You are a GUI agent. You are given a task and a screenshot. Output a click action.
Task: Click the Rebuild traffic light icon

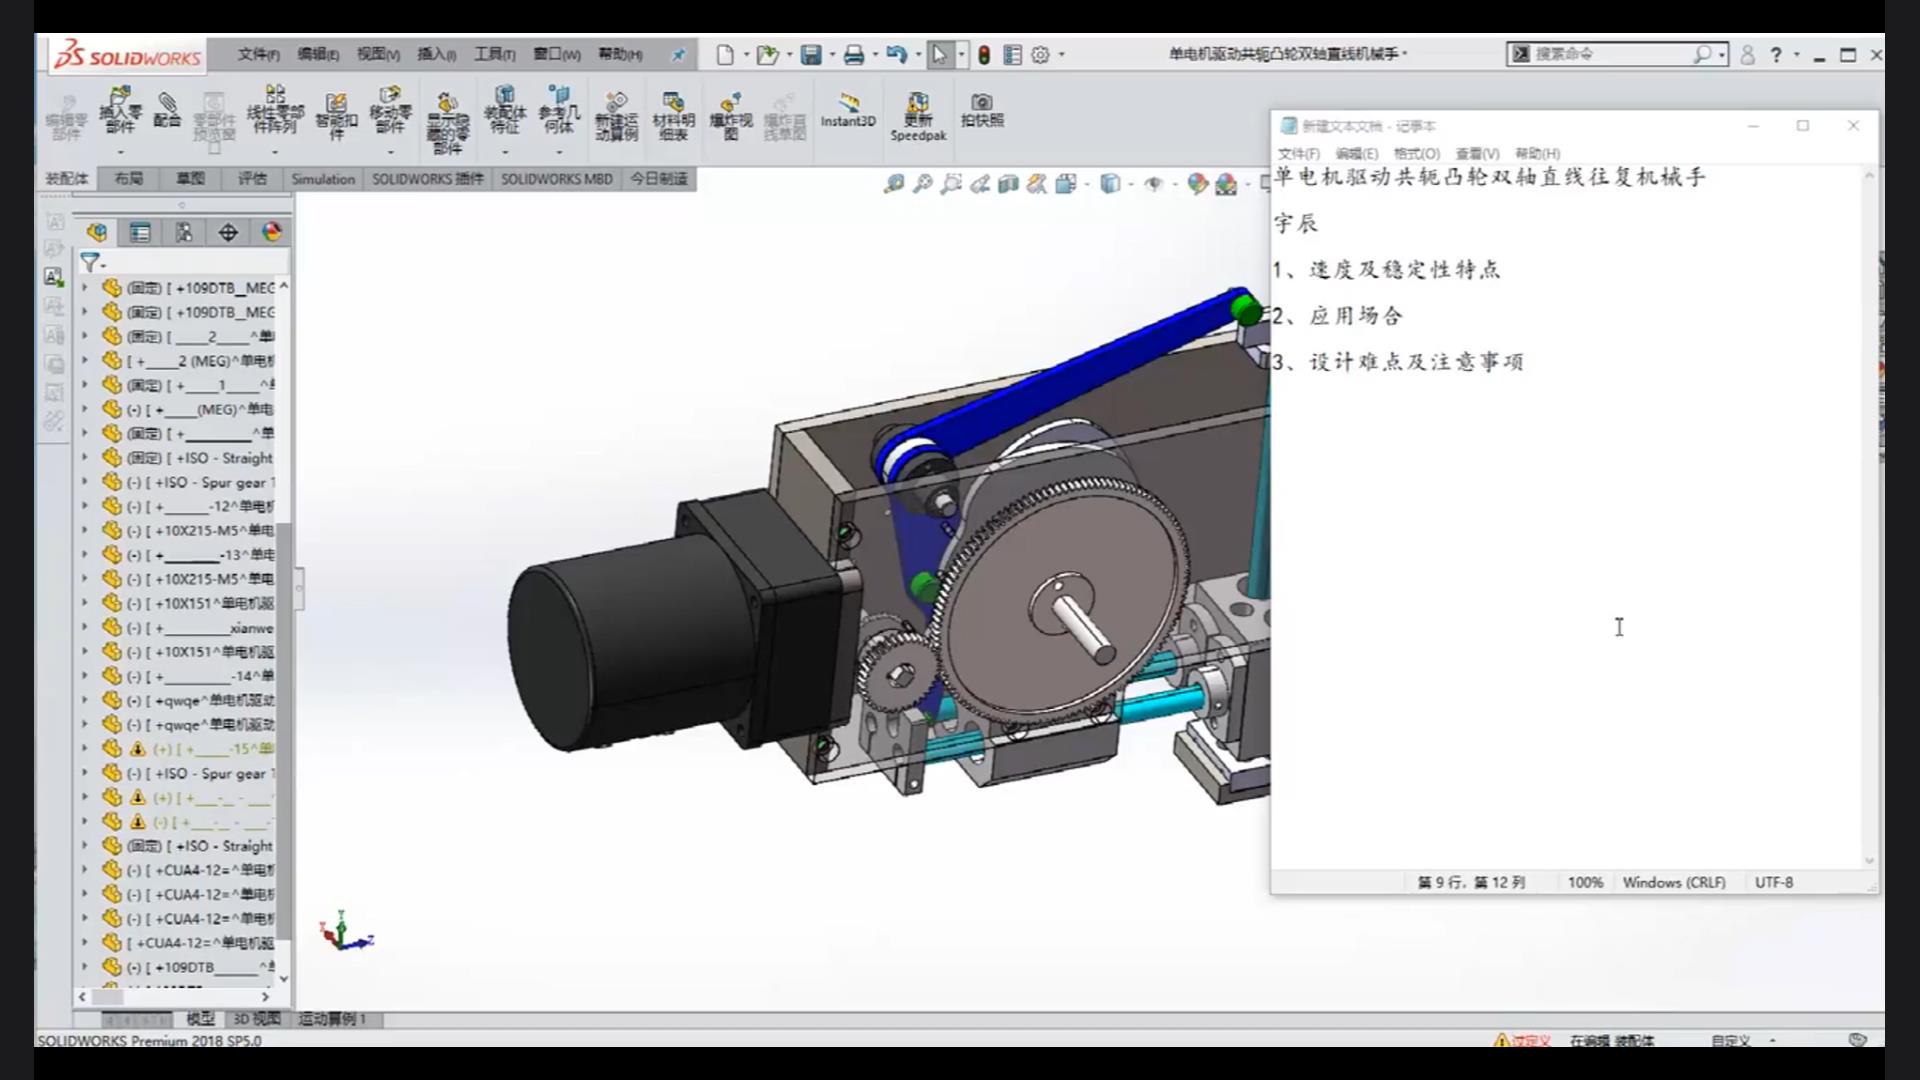984,55
